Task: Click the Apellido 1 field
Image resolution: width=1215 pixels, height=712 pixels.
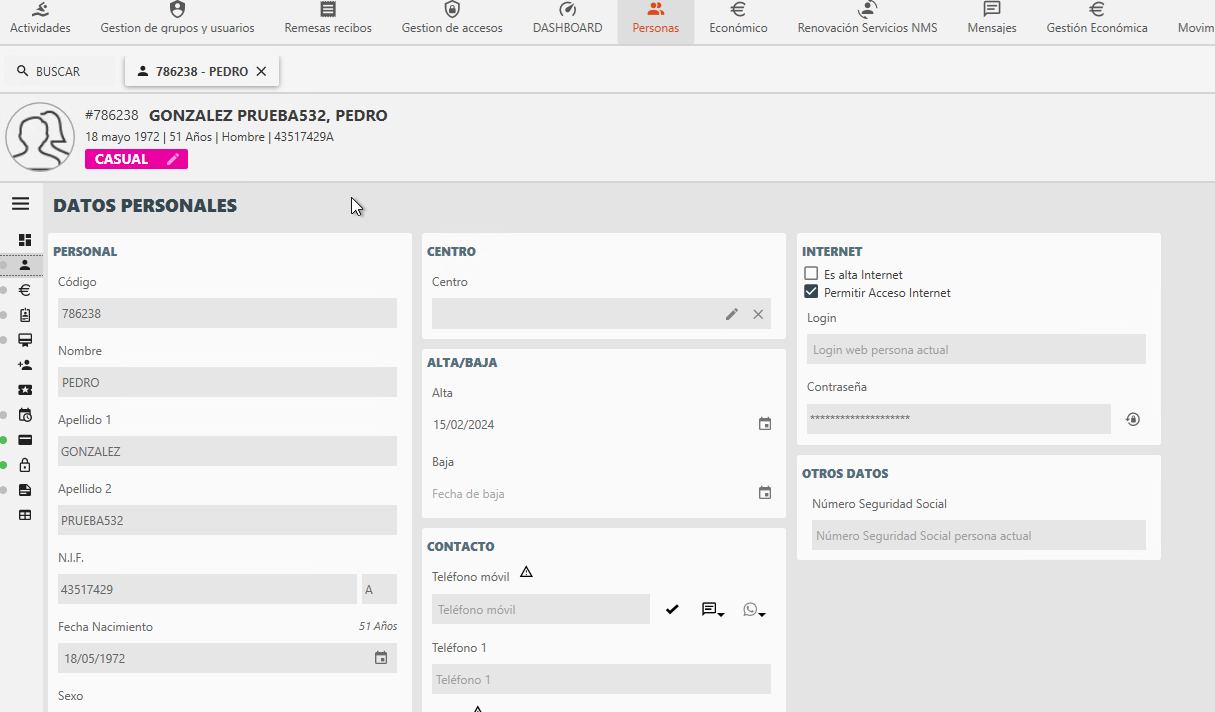Action: tap(227, 451)
